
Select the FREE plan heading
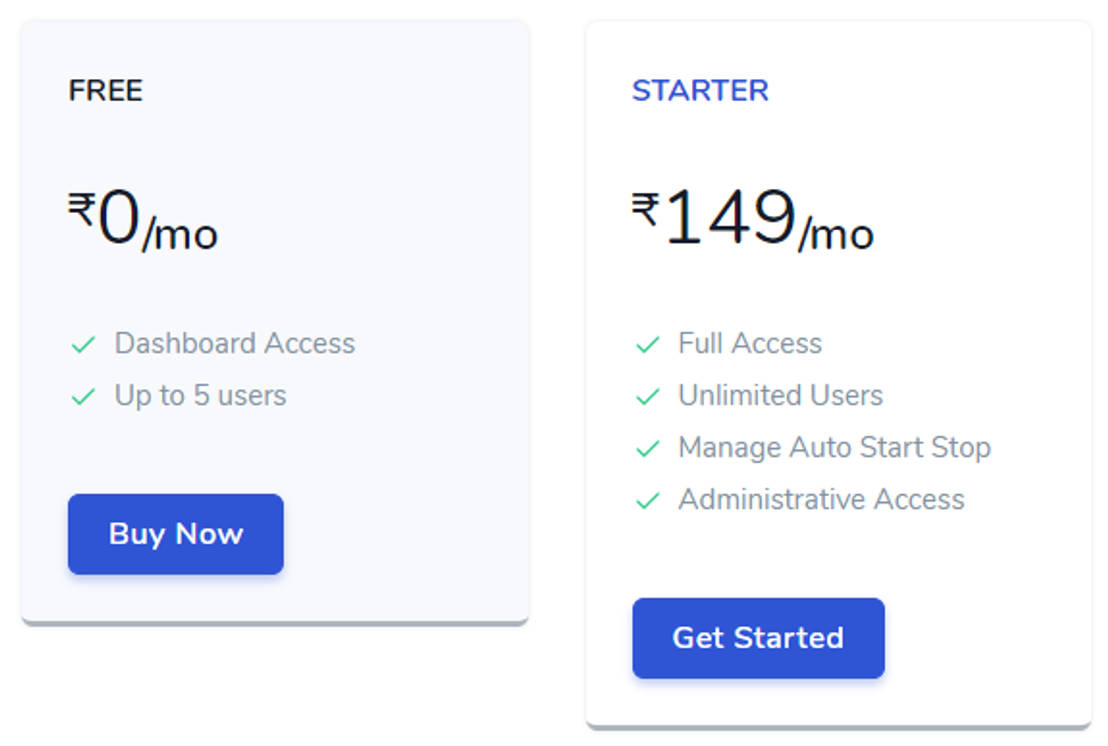[x=105, y=91]
